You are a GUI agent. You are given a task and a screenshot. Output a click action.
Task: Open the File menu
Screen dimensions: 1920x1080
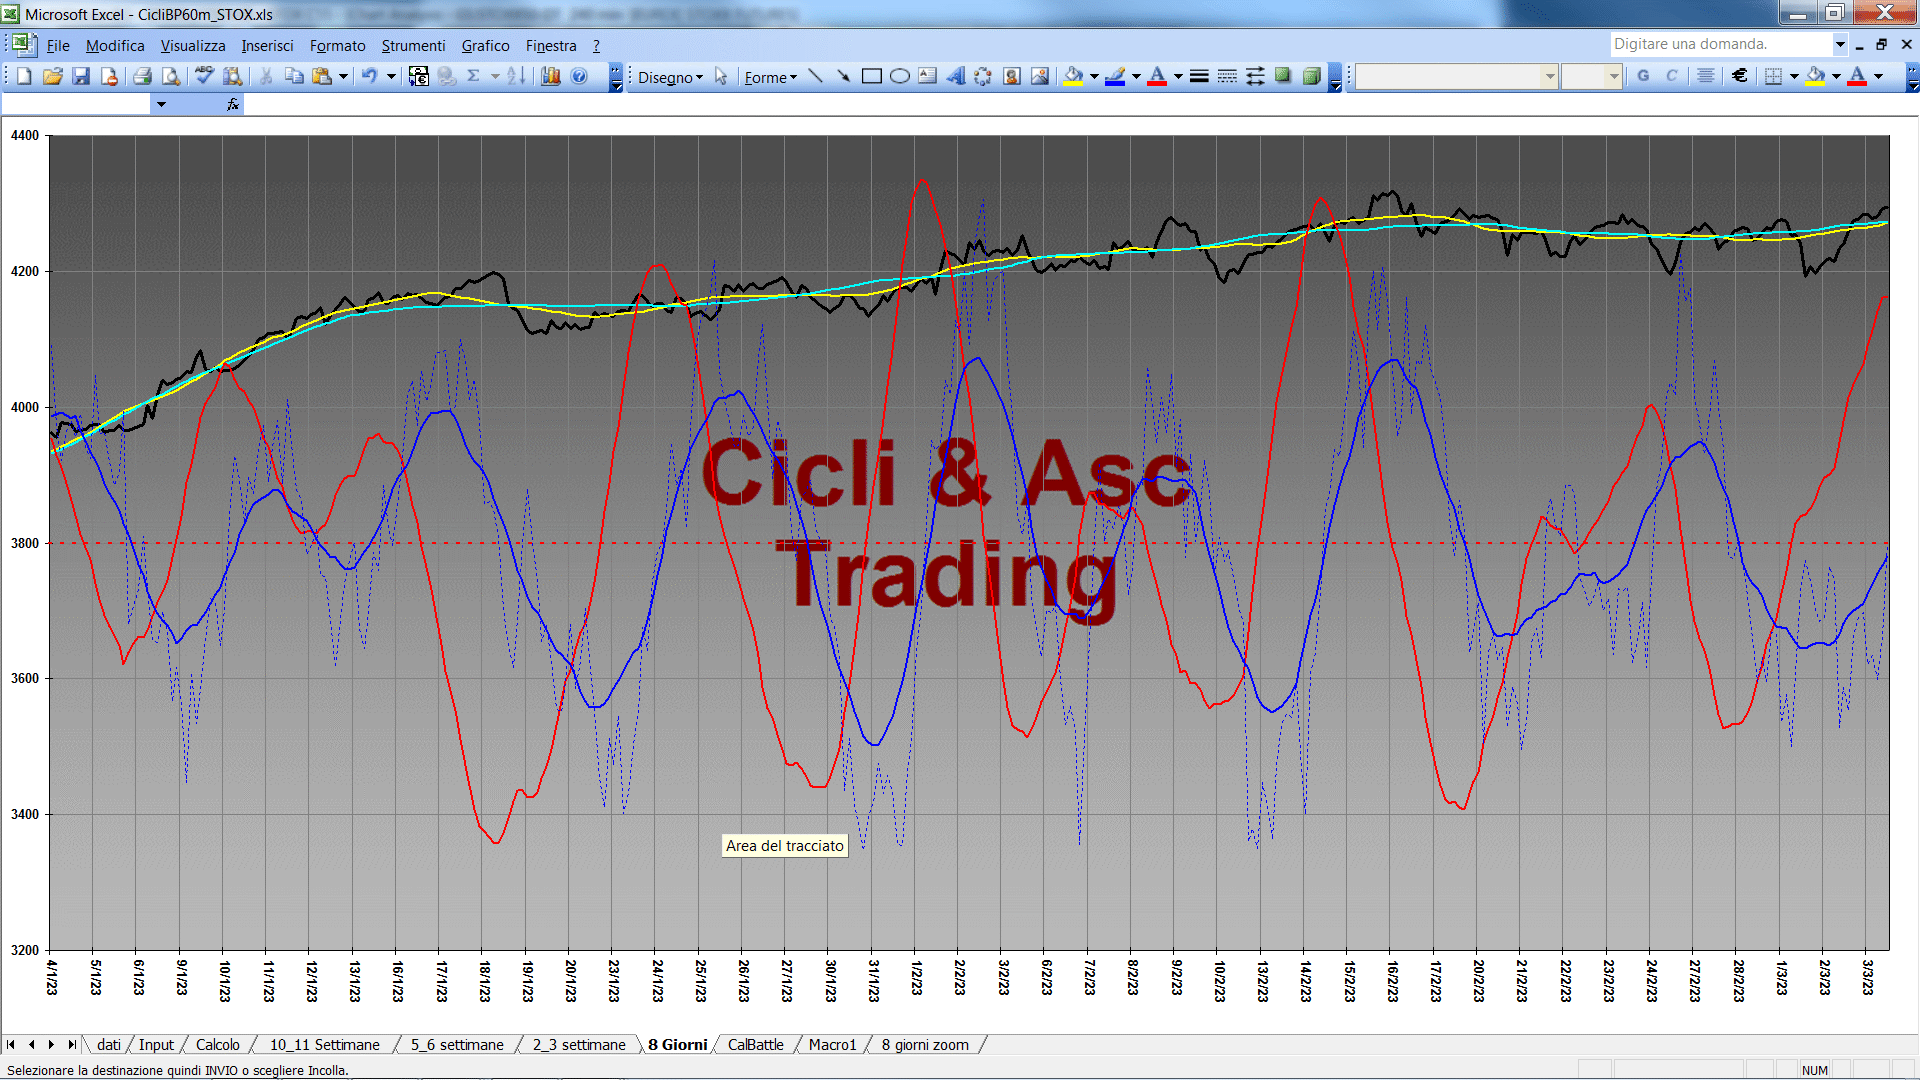coord(58,46)
